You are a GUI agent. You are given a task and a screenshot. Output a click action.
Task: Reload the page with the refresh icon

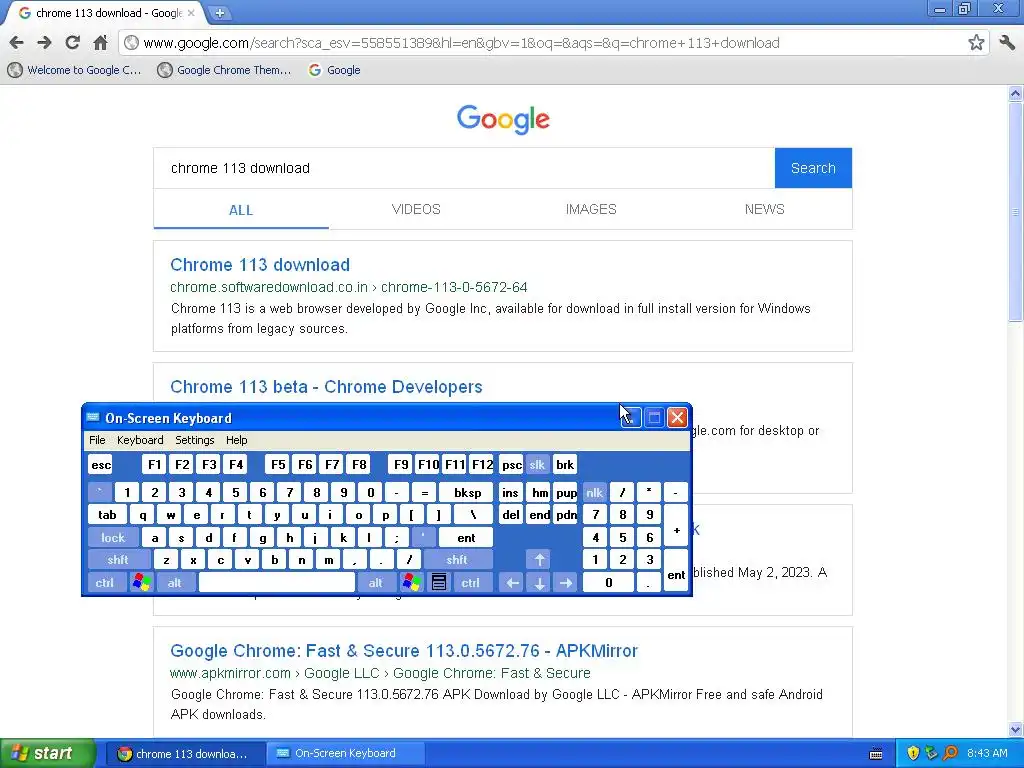click(x=72, y=43)
